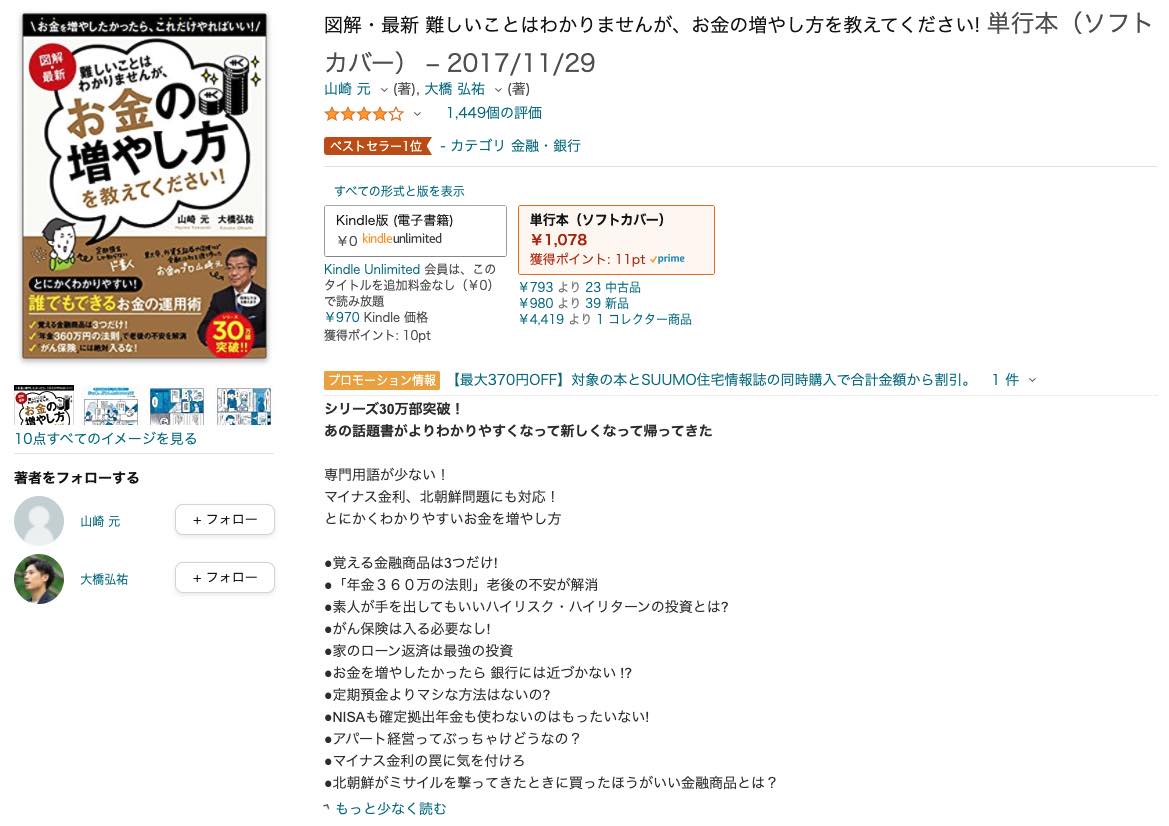
Task: Click the ベストセラー1位 badge
Action: (377, 145)
